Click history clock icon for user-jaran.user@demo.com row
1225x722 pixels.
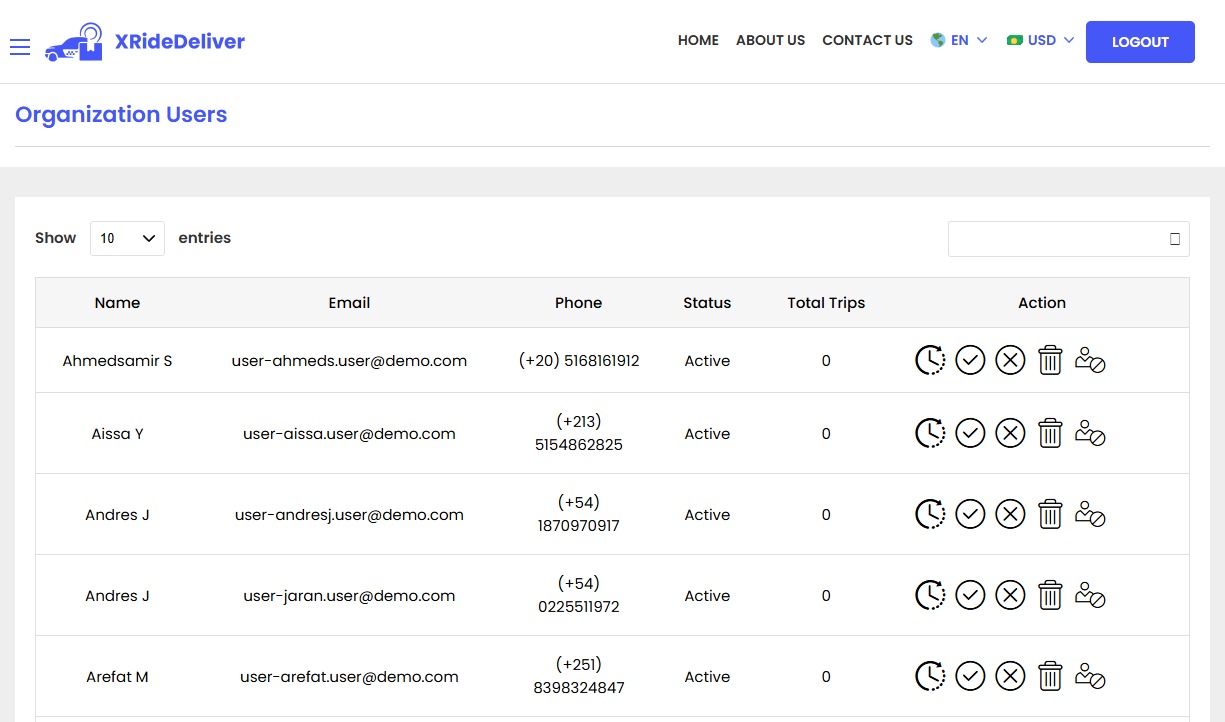(x=930, y=595)
